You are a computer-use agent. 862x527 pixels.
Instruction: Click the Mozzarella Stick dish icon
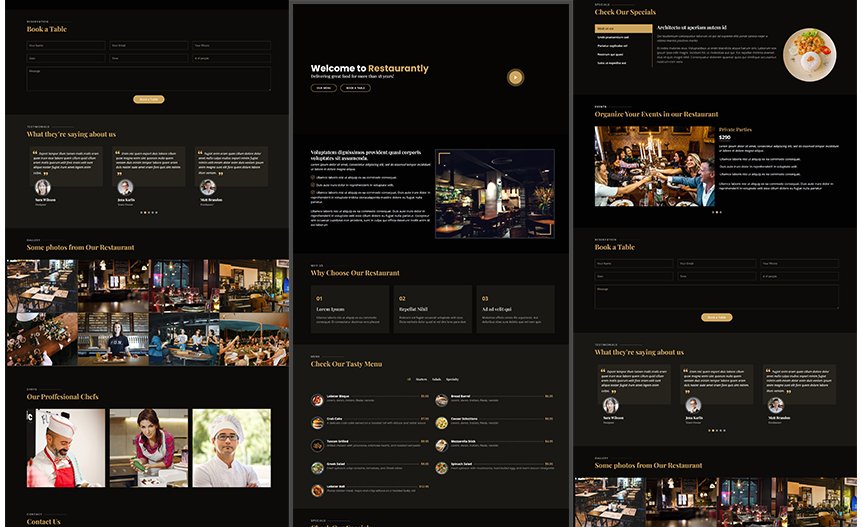click(441, 445)
